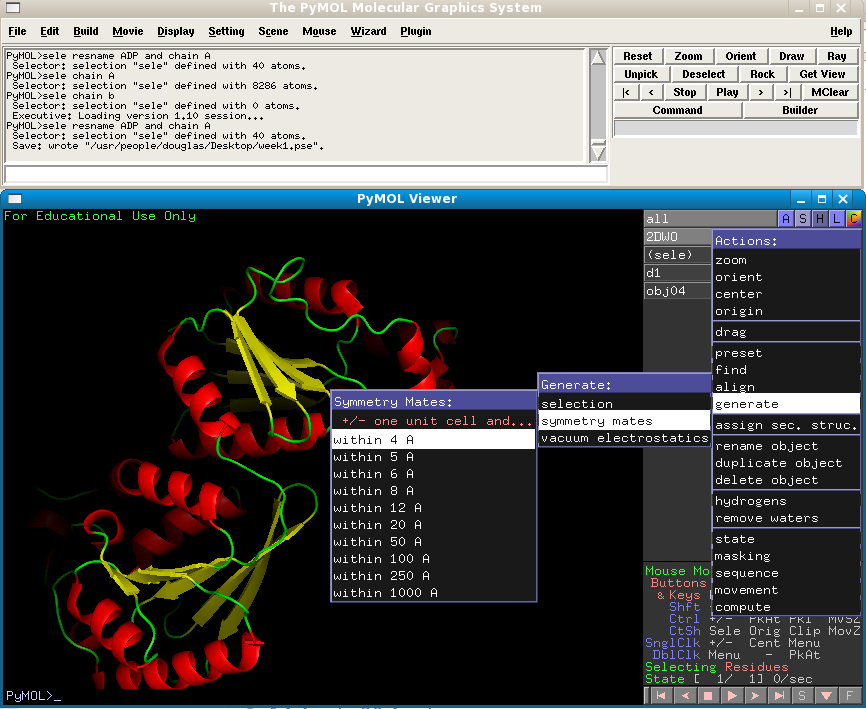
Task: Click the 'L' label button for all
Action: 837,219
